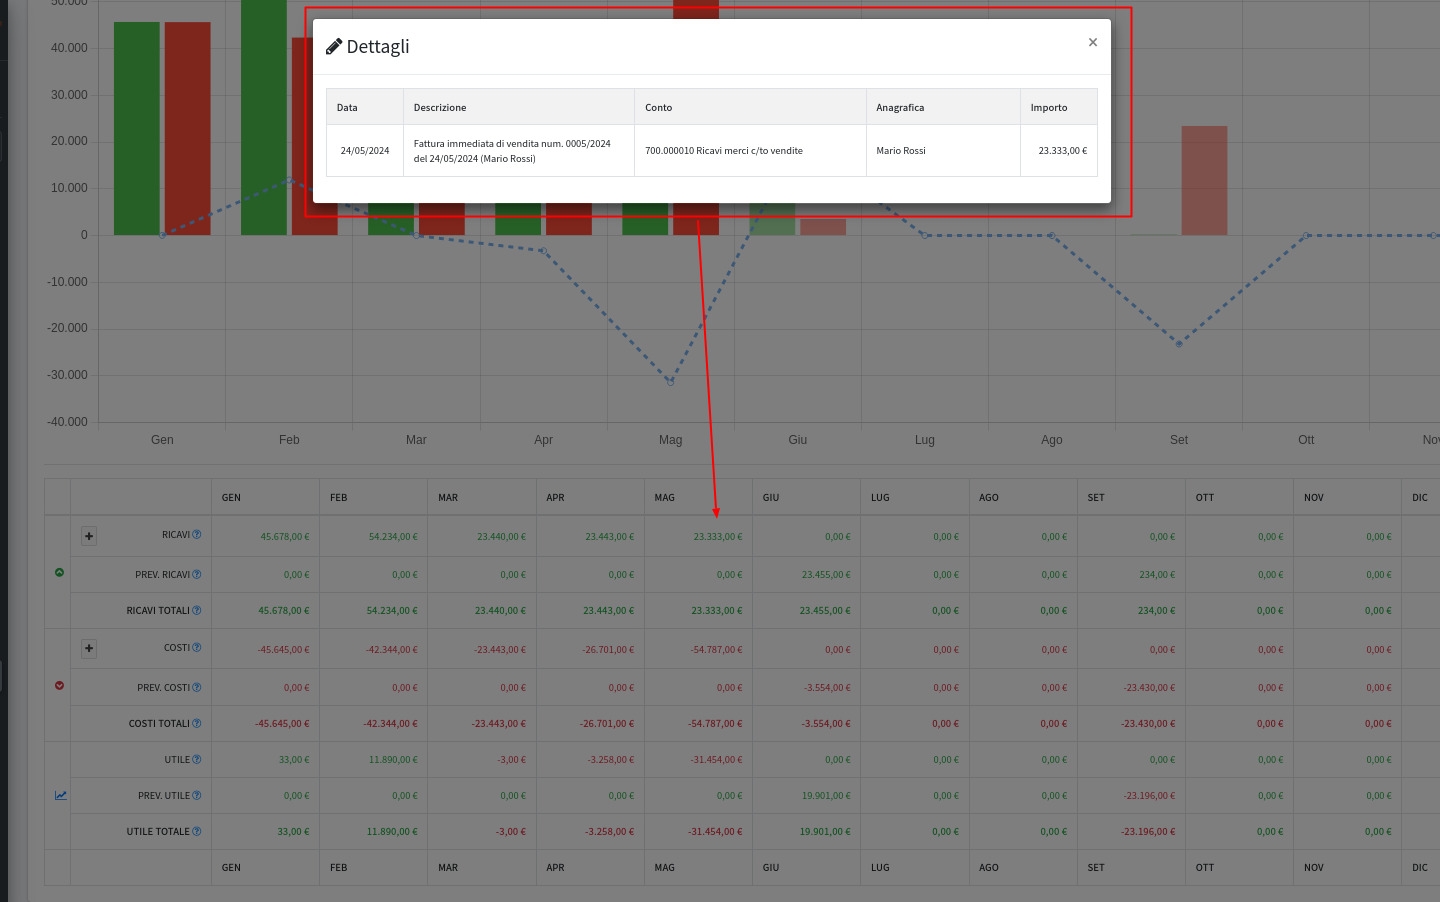Click the Importo column header in Dettagli
Image resolution: width=1440 pixels, height=902 pixels.
click(1049, 107)
